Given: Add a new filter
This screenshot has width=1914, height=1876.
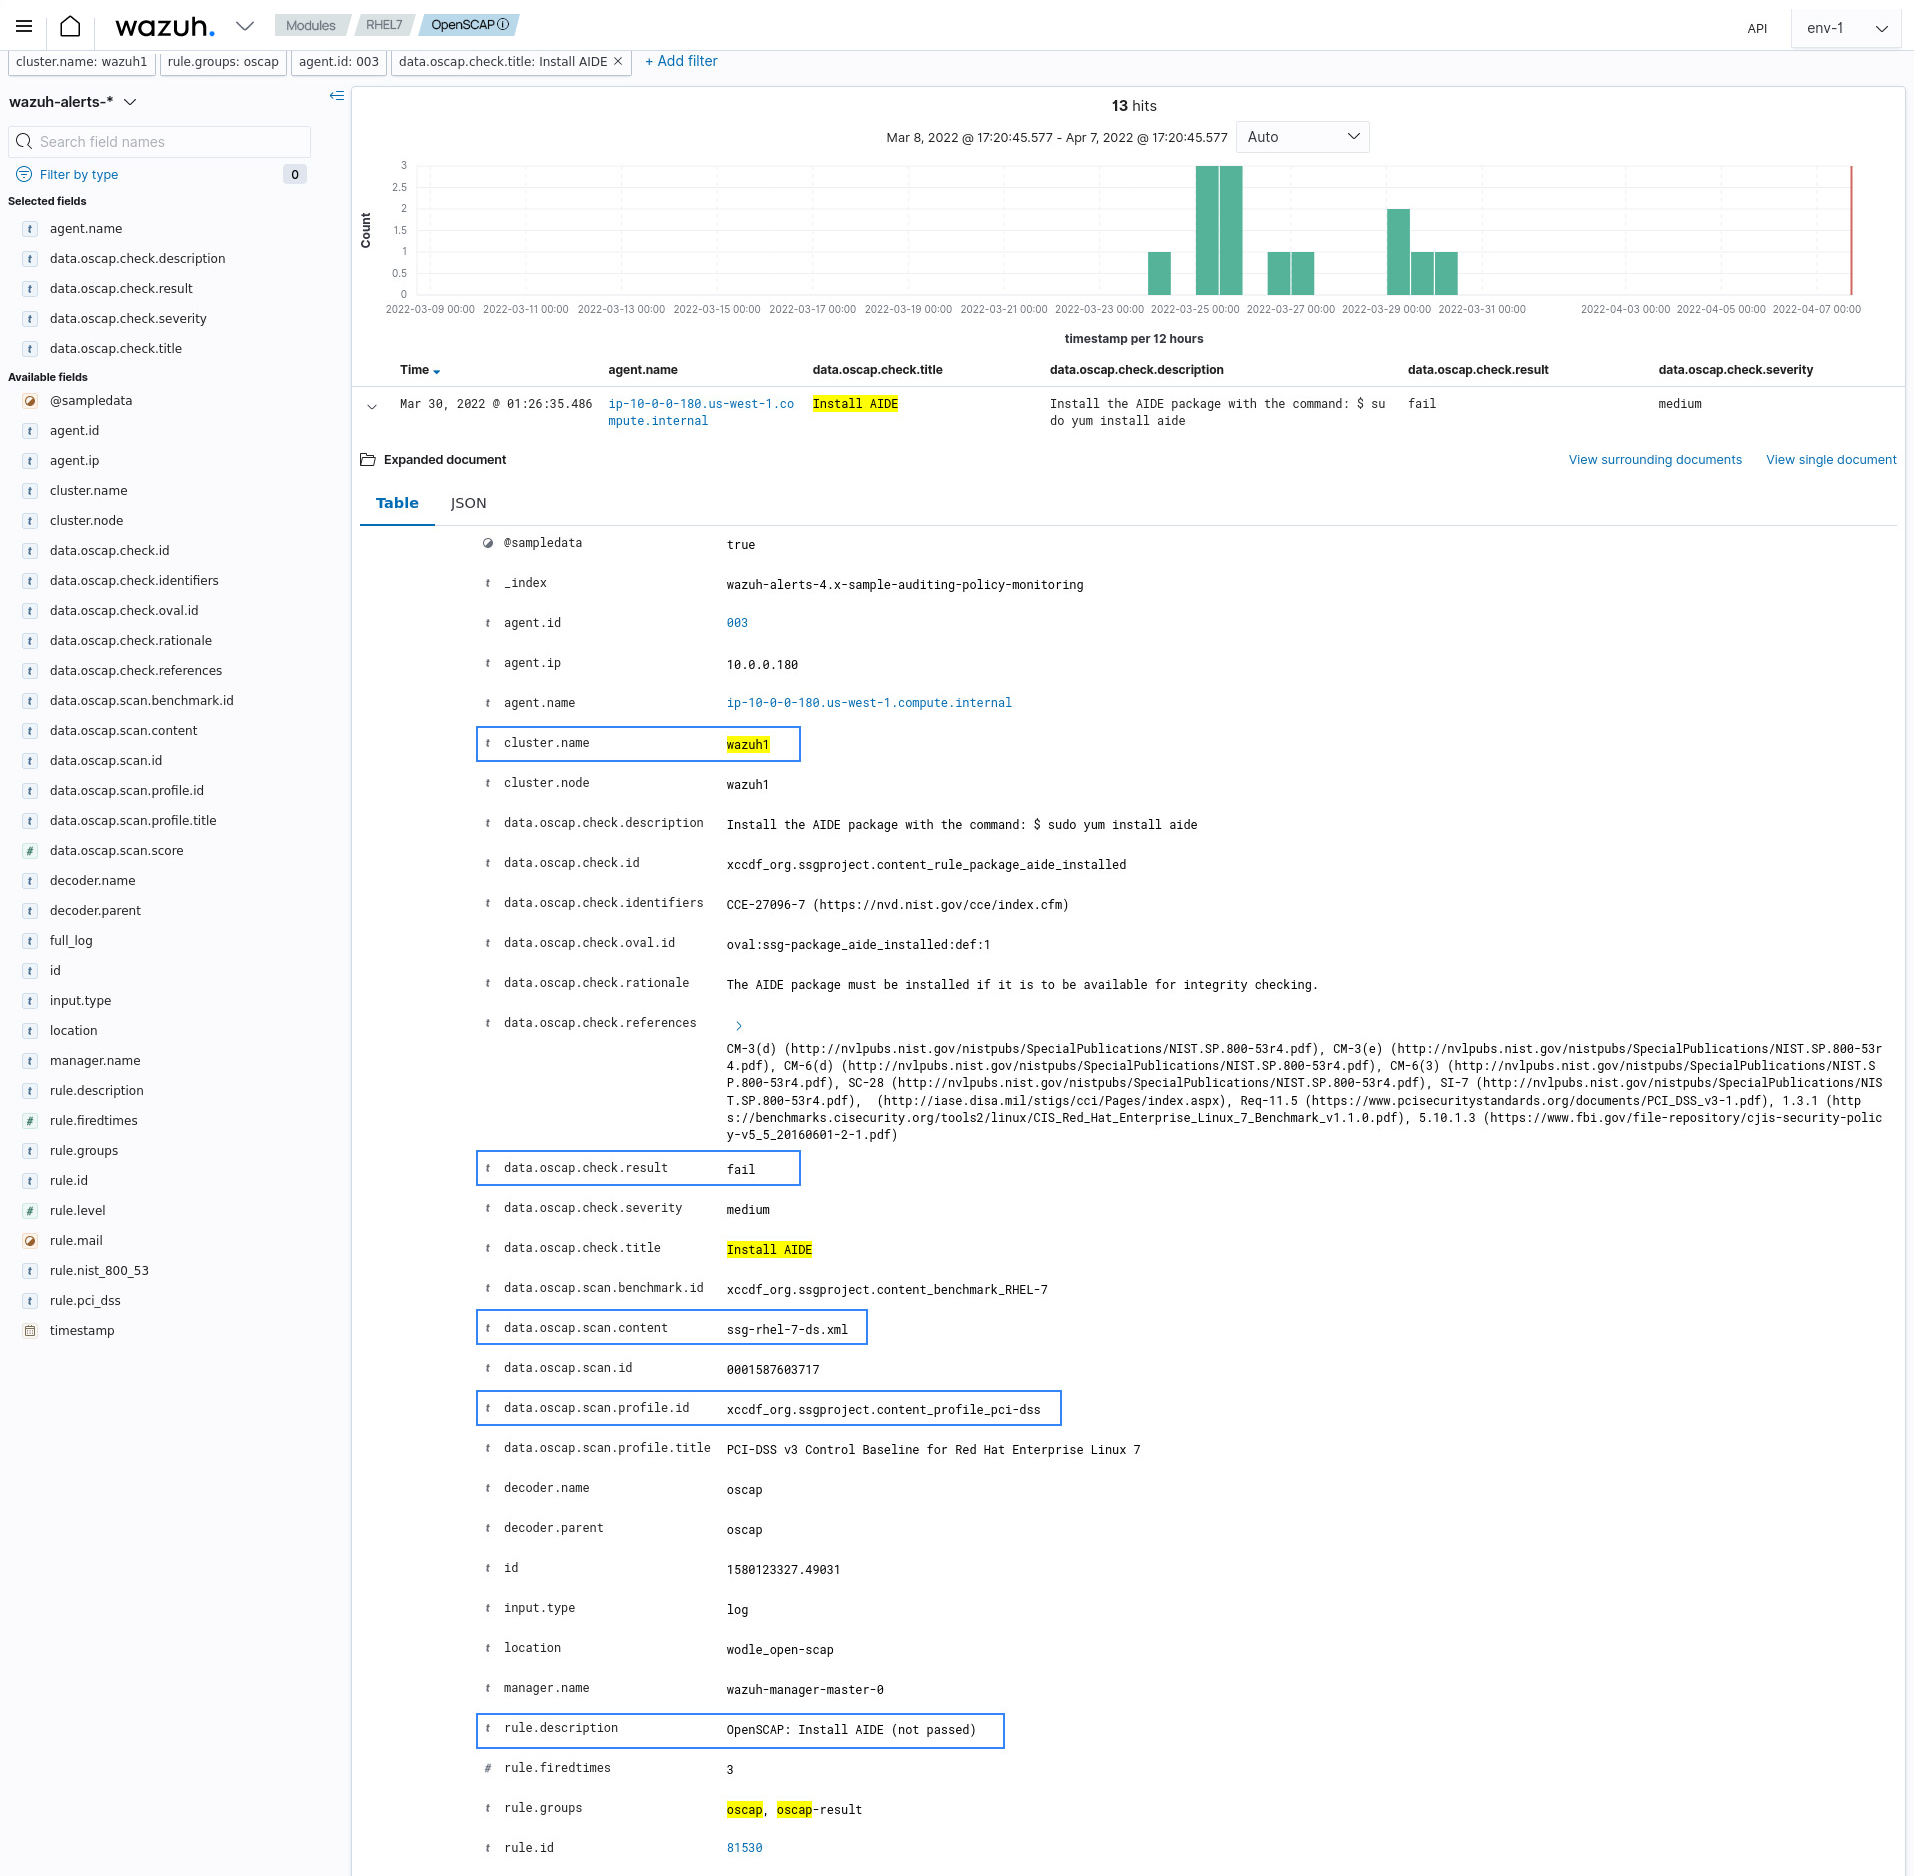Looking at the screenshot, I should coord(681,61).
